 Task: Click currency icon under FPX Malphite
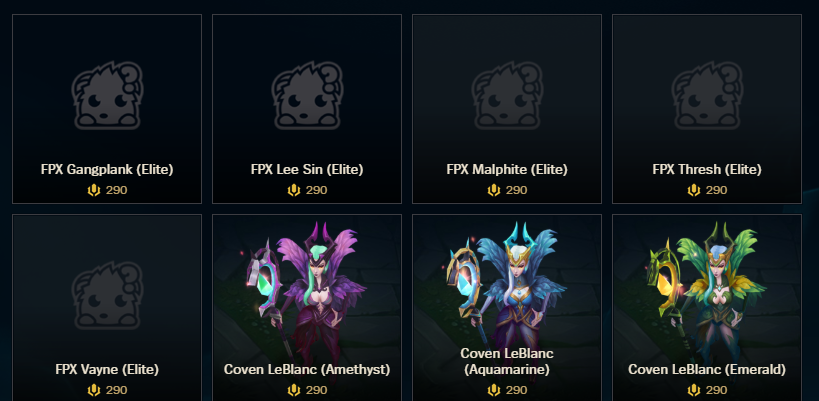coord(494,190)
